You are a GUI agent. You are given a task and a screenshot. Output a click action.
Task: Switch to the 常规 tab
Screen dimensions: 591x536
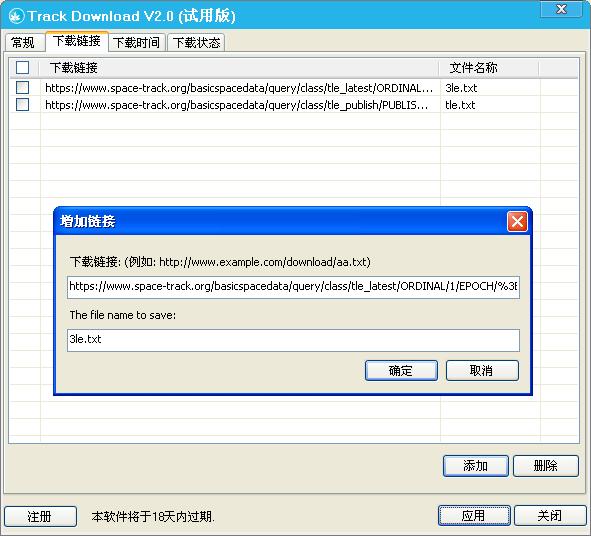coord(23,42)
